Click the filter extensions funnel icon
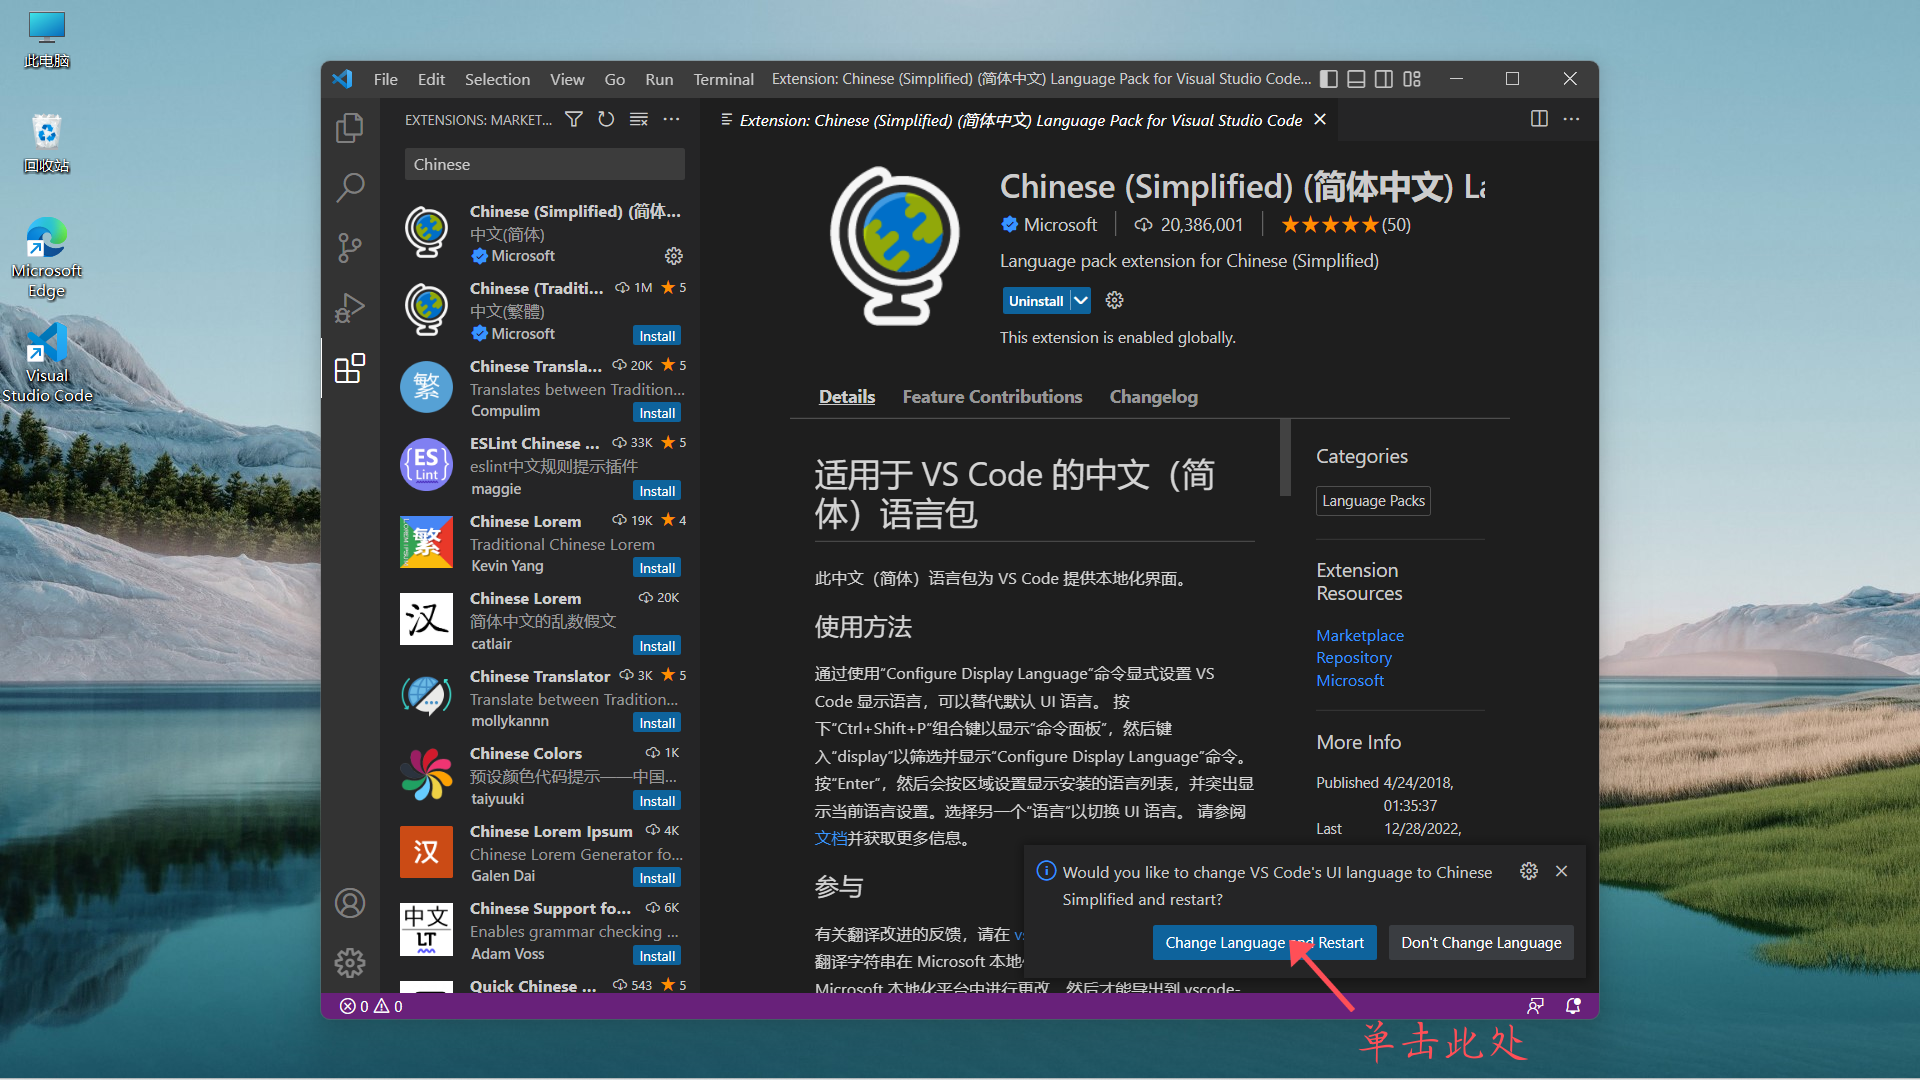The height and width of the screenshot is (1080, 1920). click(574, 119)
